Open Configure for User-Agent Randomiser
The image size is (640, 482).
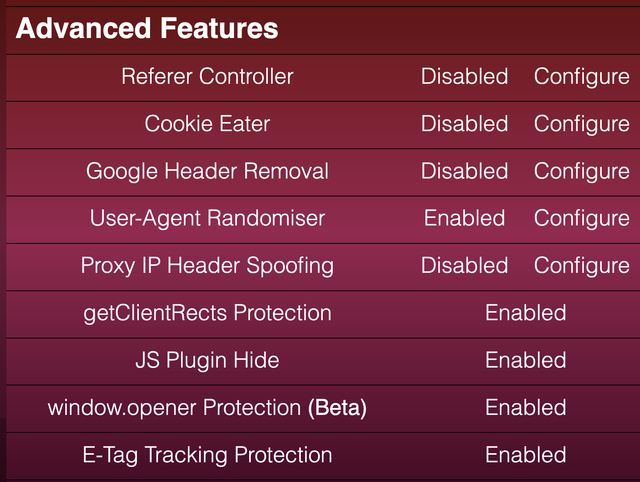tap(582, 219)
